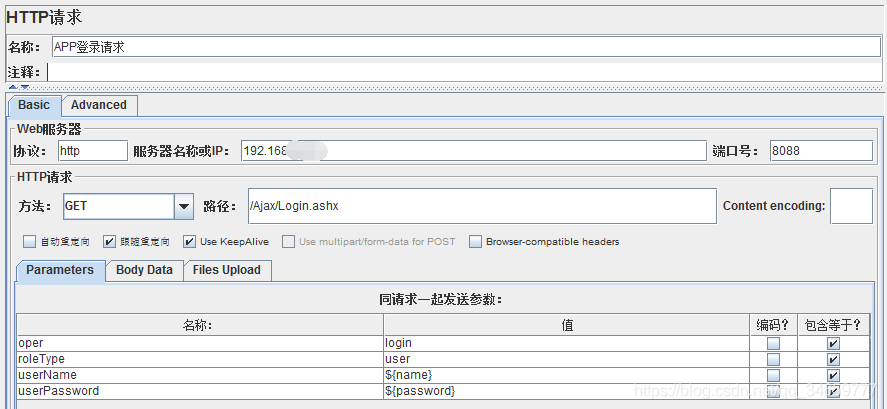
Task: Click the ${password} value cell
Action: 567,391
